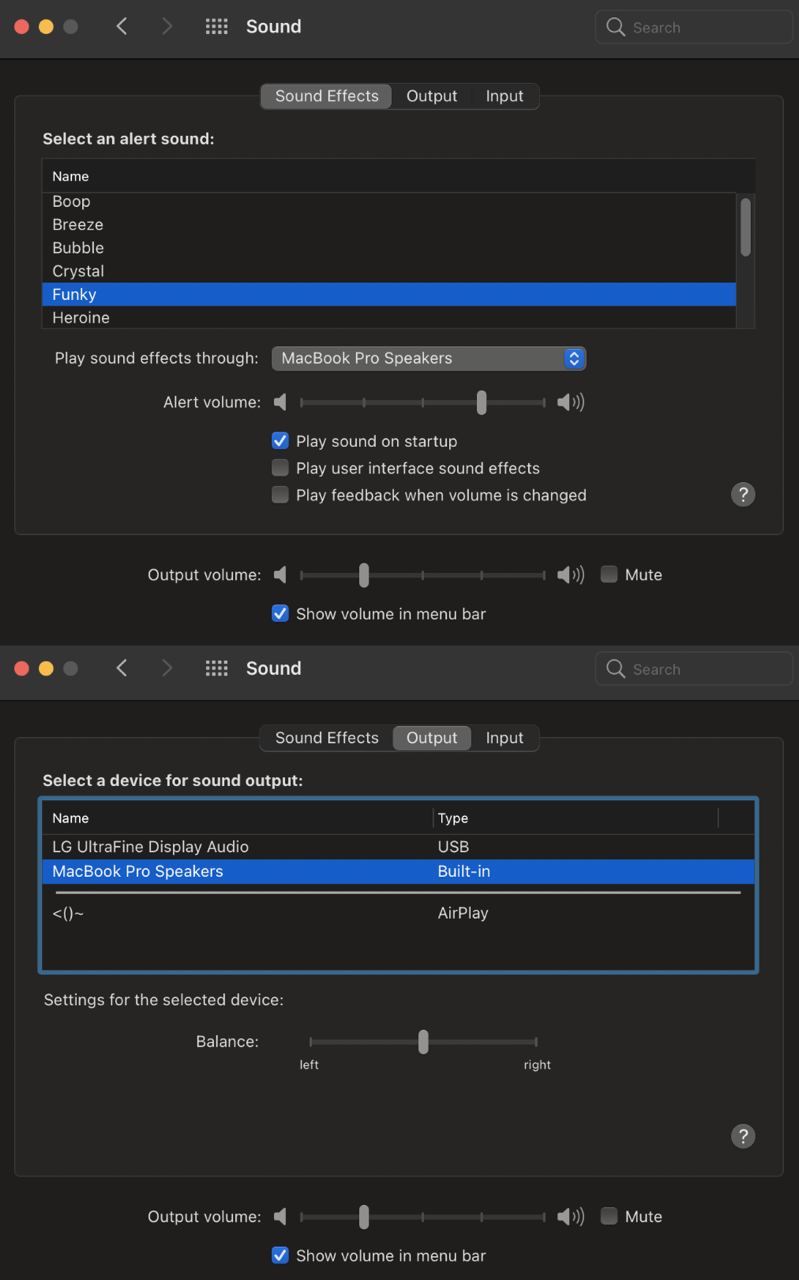The width and height of the screenshot is (799, 1280).
Task: Click the Search field in the upper window
Action: tap(691, 27)
